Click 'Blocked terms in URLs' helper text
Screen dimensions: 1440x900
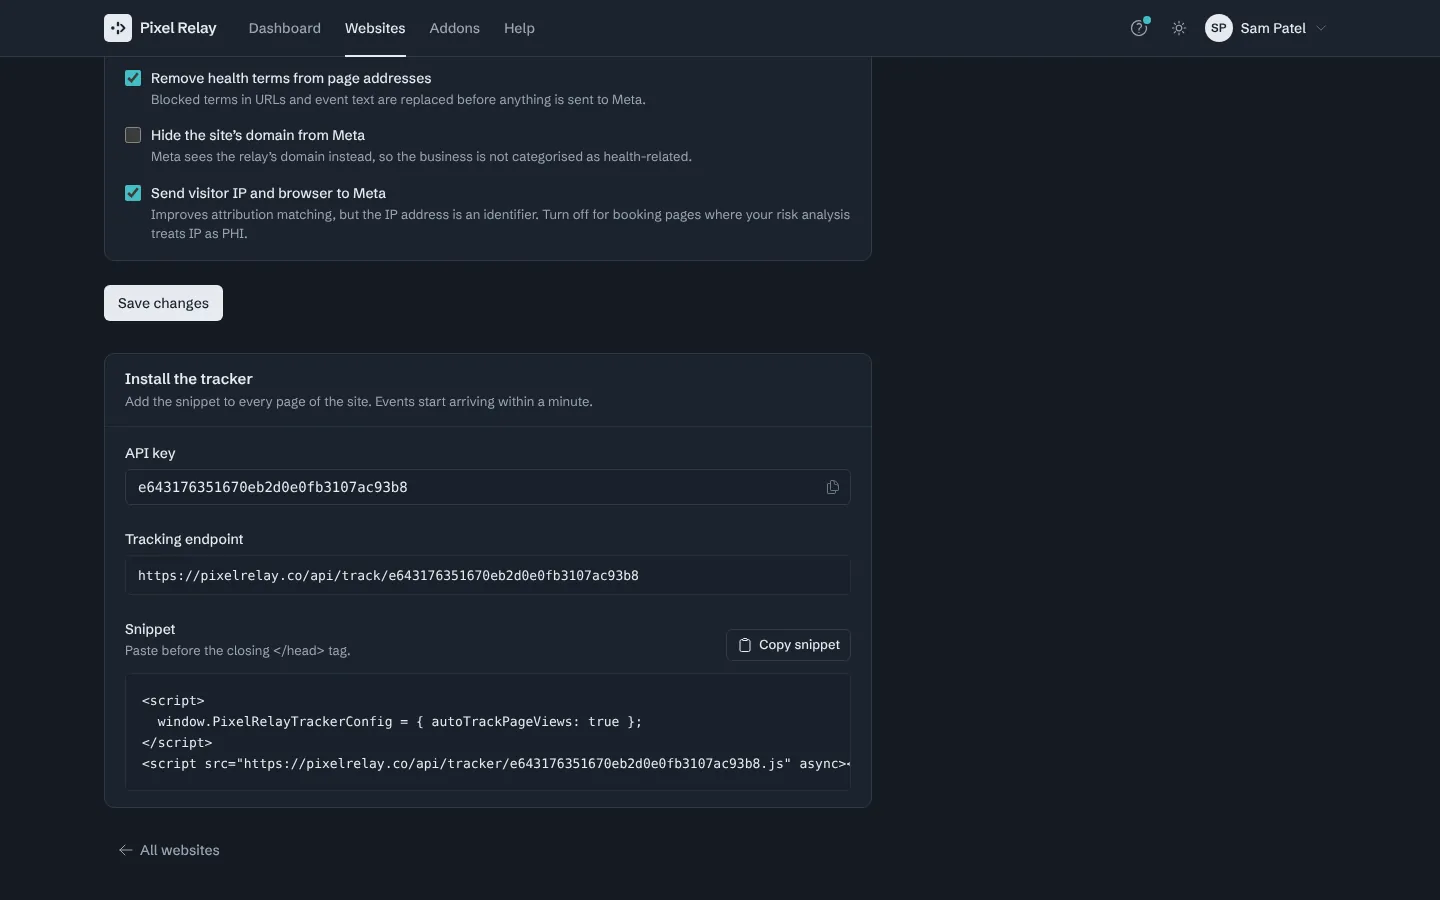398,100
